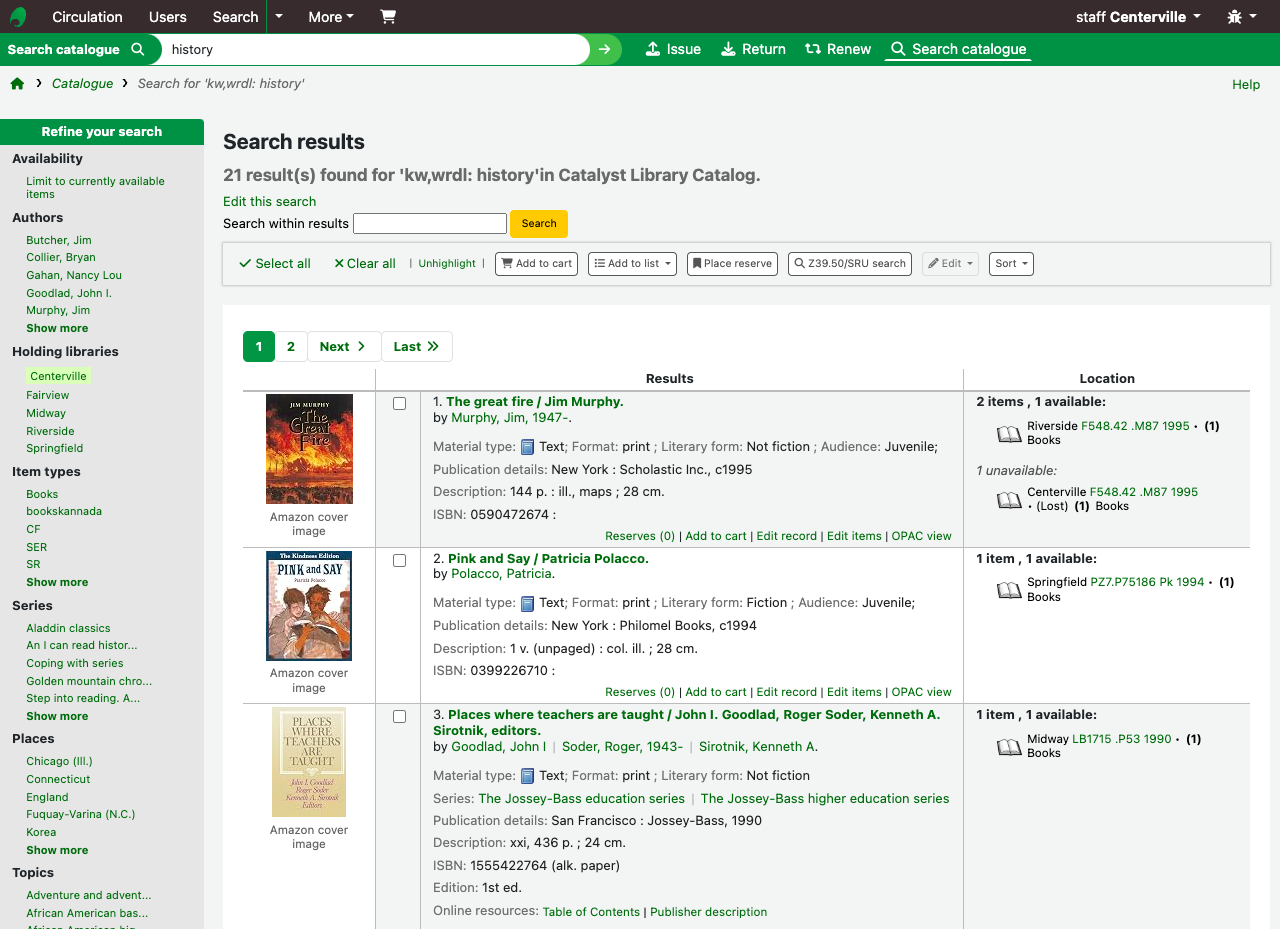Click the Koha leaf logo icon
The height and width of the screenshot is (929, 1280).
click(x=18, y=16)
